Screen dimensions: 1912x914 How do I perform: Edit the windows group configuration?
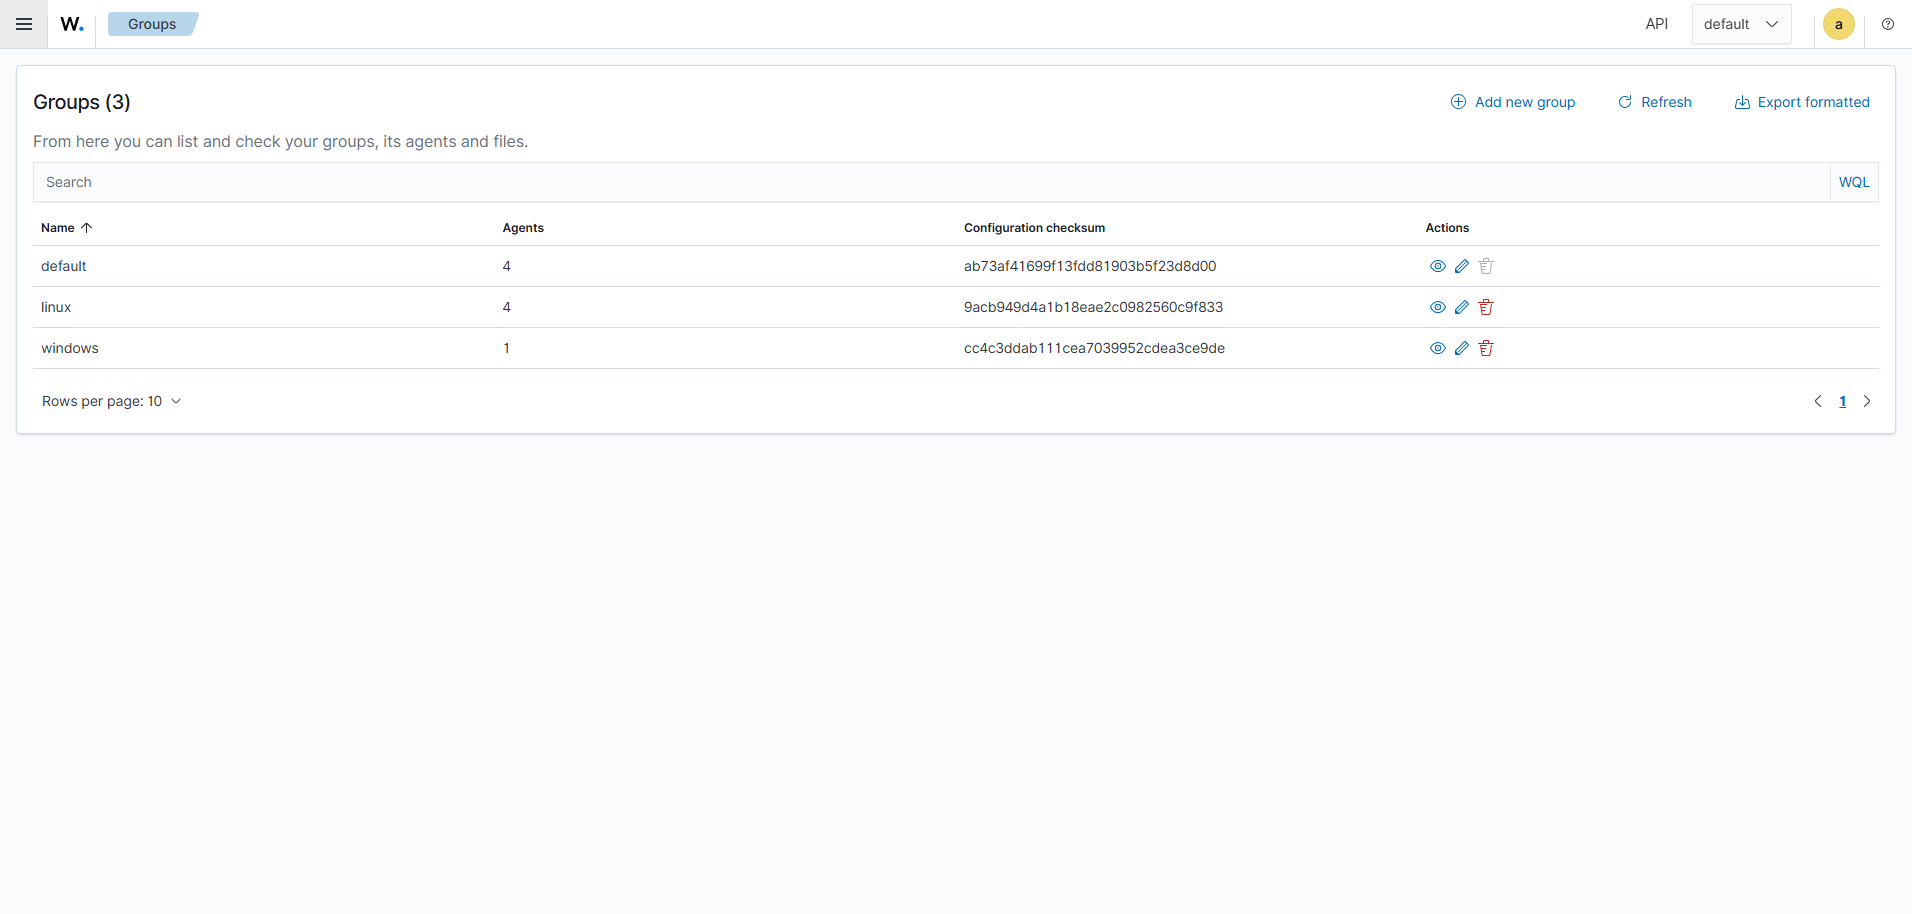(x=1462, y=348)
